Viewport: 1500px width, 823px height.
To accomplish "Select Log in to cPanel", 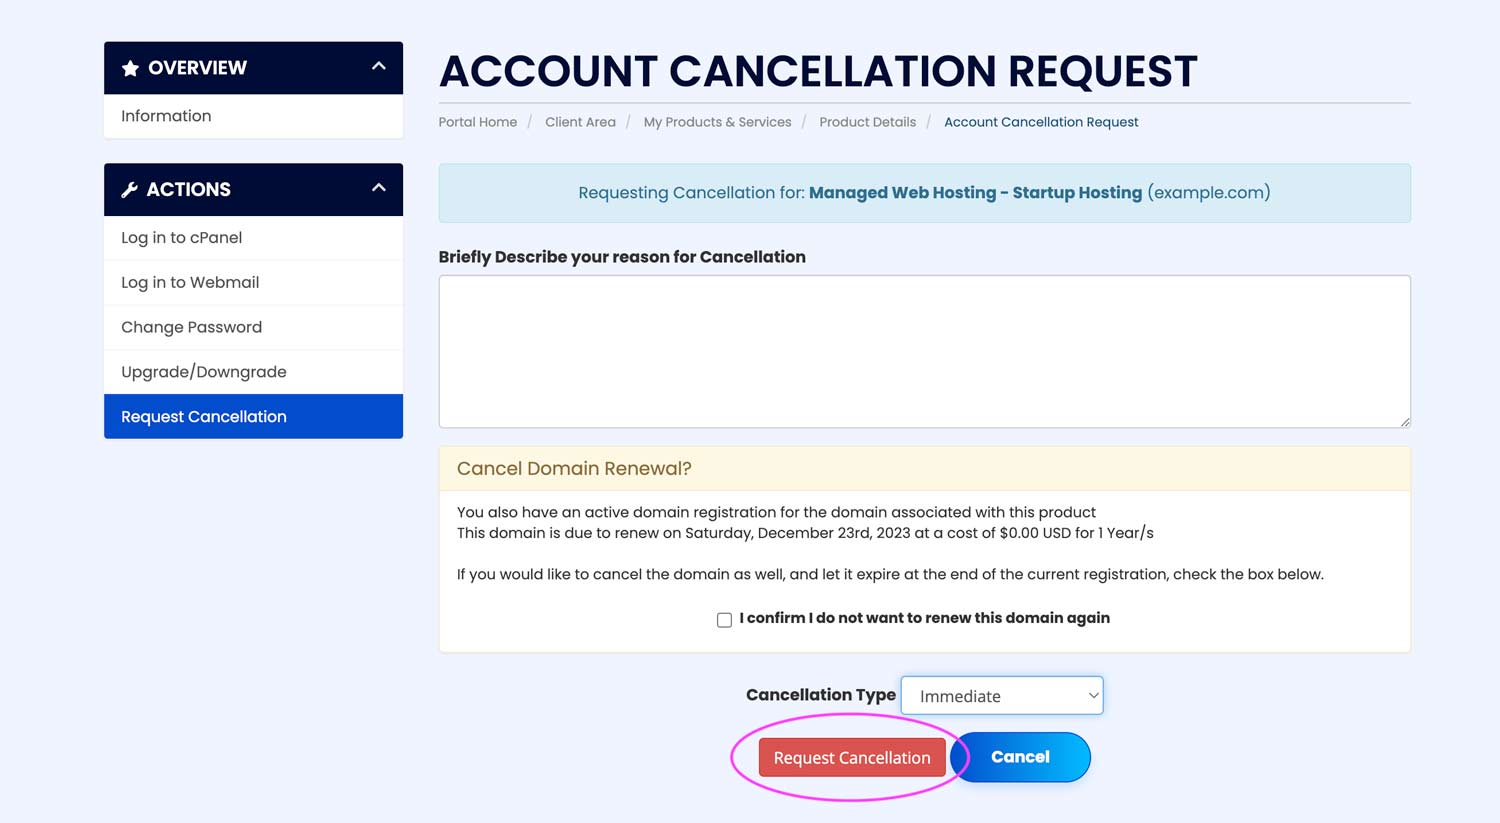I will (x=181, y=238).
